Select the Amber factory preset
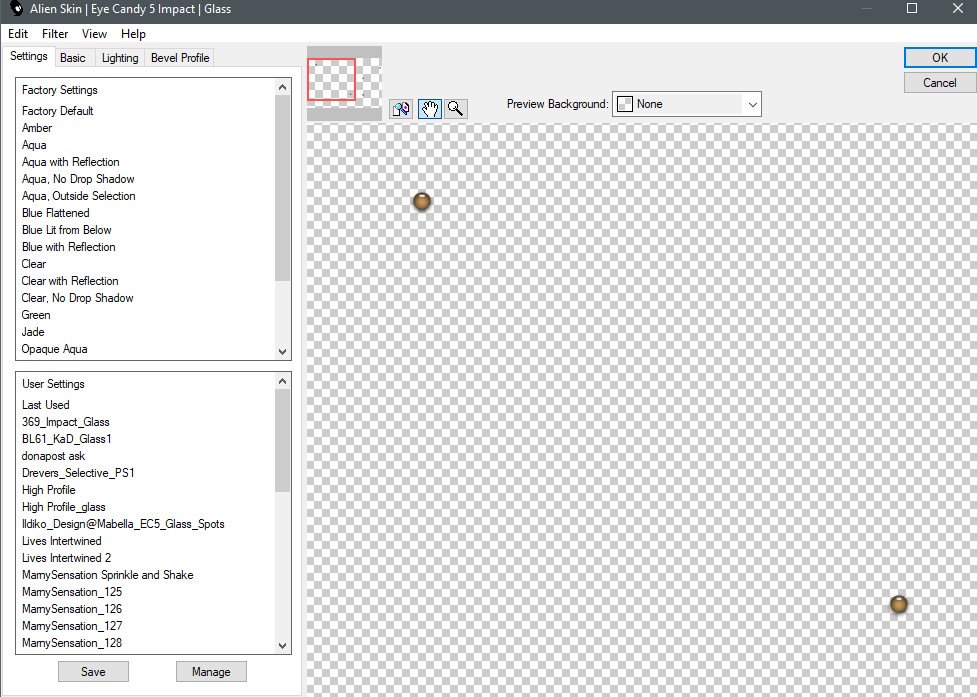This screenshot has height=697, width=977. tap(37, 128)
